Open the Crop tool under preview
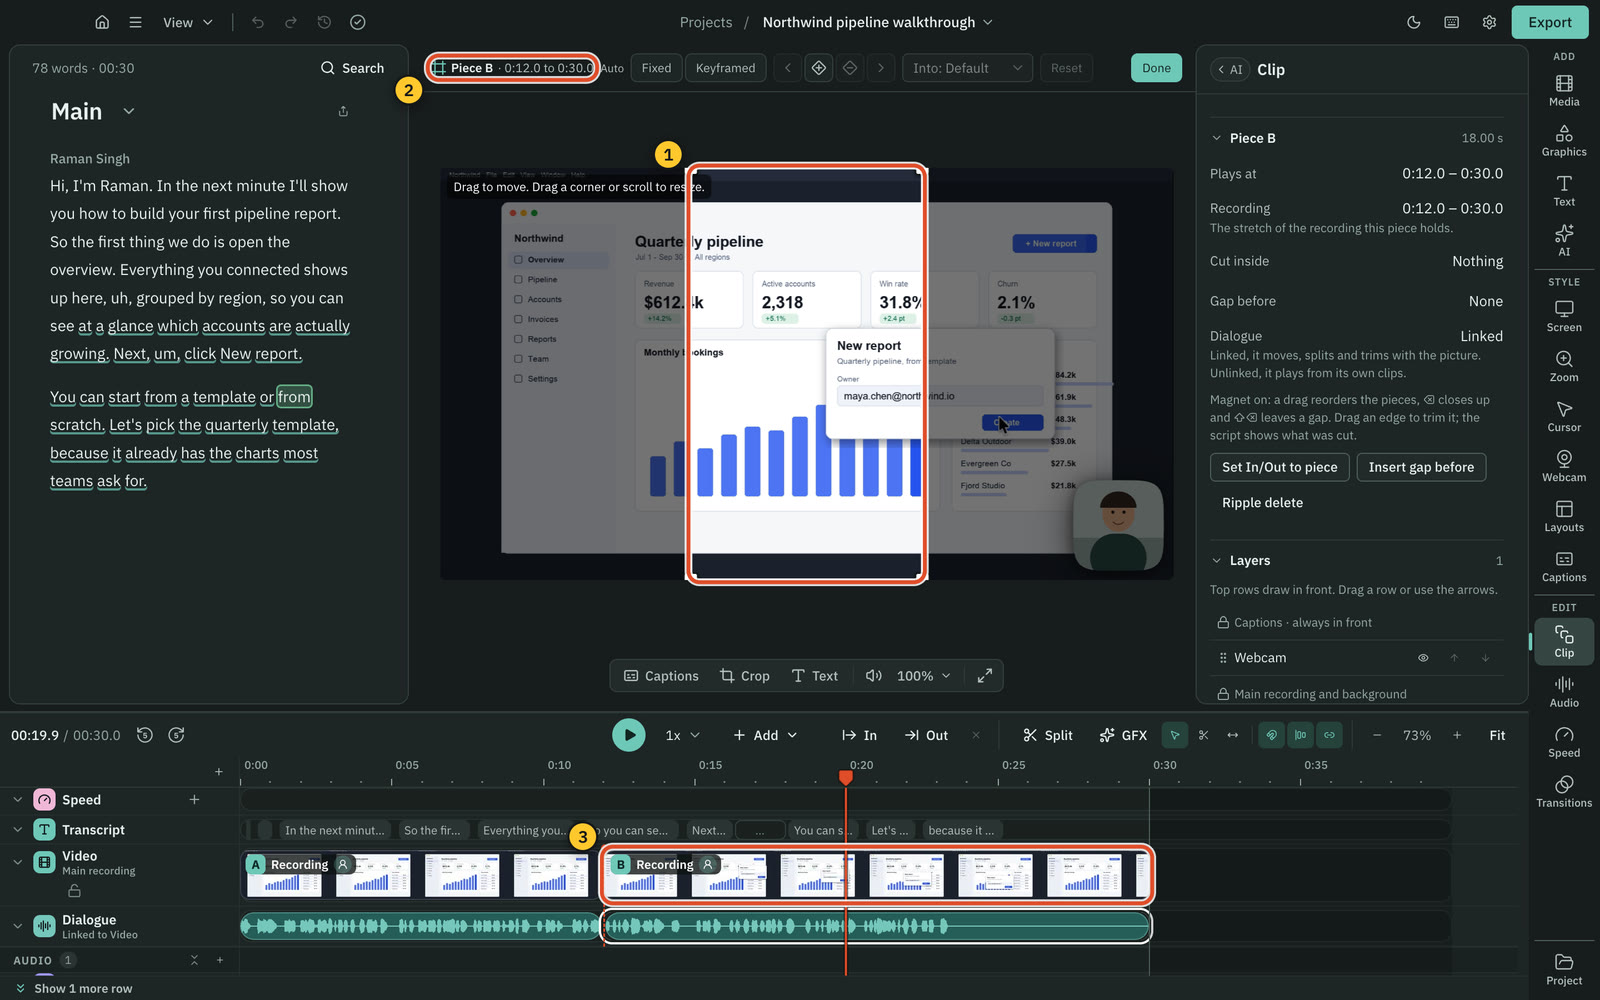The image size is (1600, 1000). [x=745, y=676]
